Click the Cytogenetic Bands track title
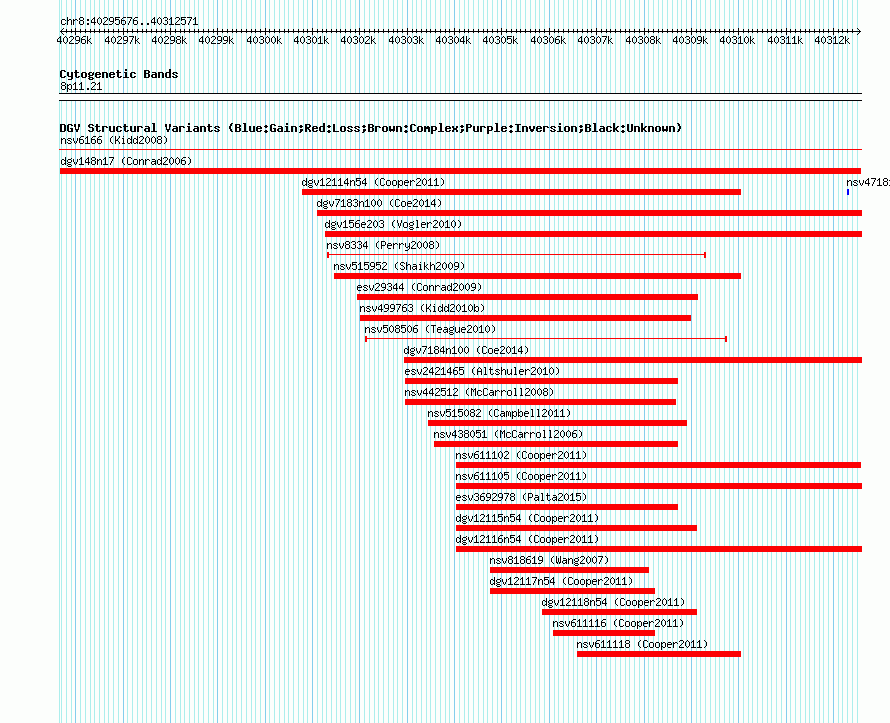 click(x=119, y=74)
